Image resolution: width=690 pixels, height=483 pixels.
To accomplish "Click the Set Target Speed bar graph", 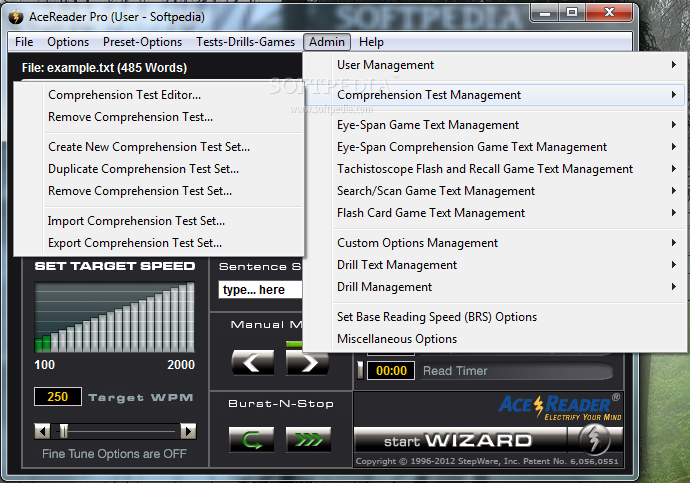I will (x=114, y=317).
